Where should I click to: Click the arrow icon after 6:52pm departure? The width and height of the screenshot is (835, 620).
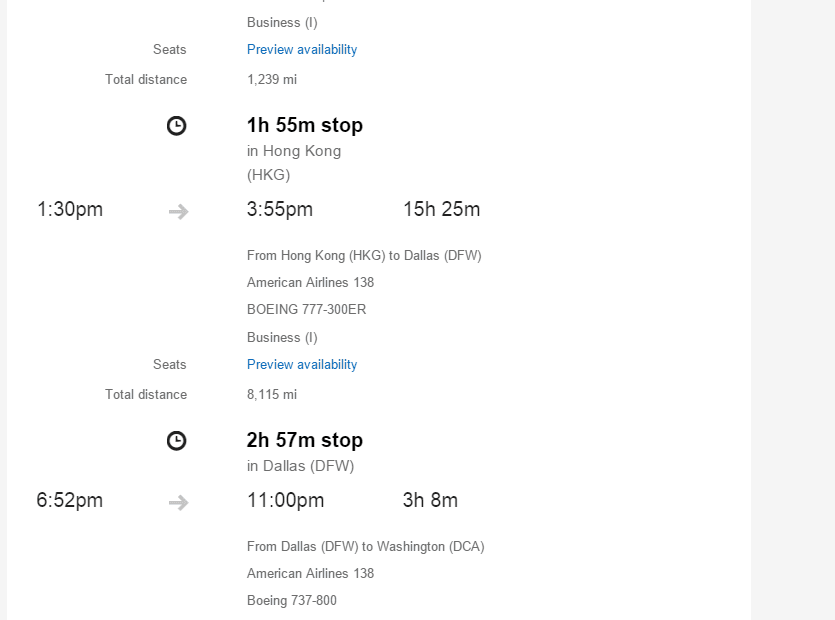pos(178,502)
